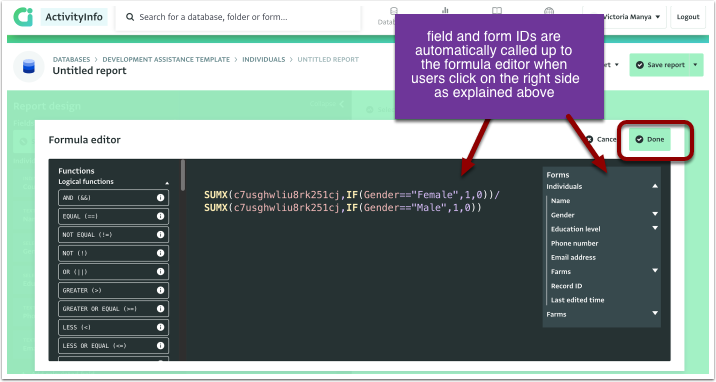Open the Victoria Manya user menu
This screenshot has width=716, height=382.
[632, 17]
